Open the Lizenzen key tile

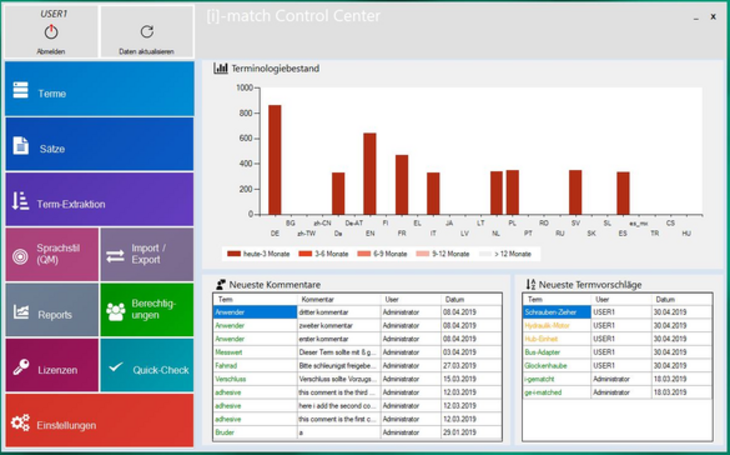pyautogui.click(x=51, y=368)
